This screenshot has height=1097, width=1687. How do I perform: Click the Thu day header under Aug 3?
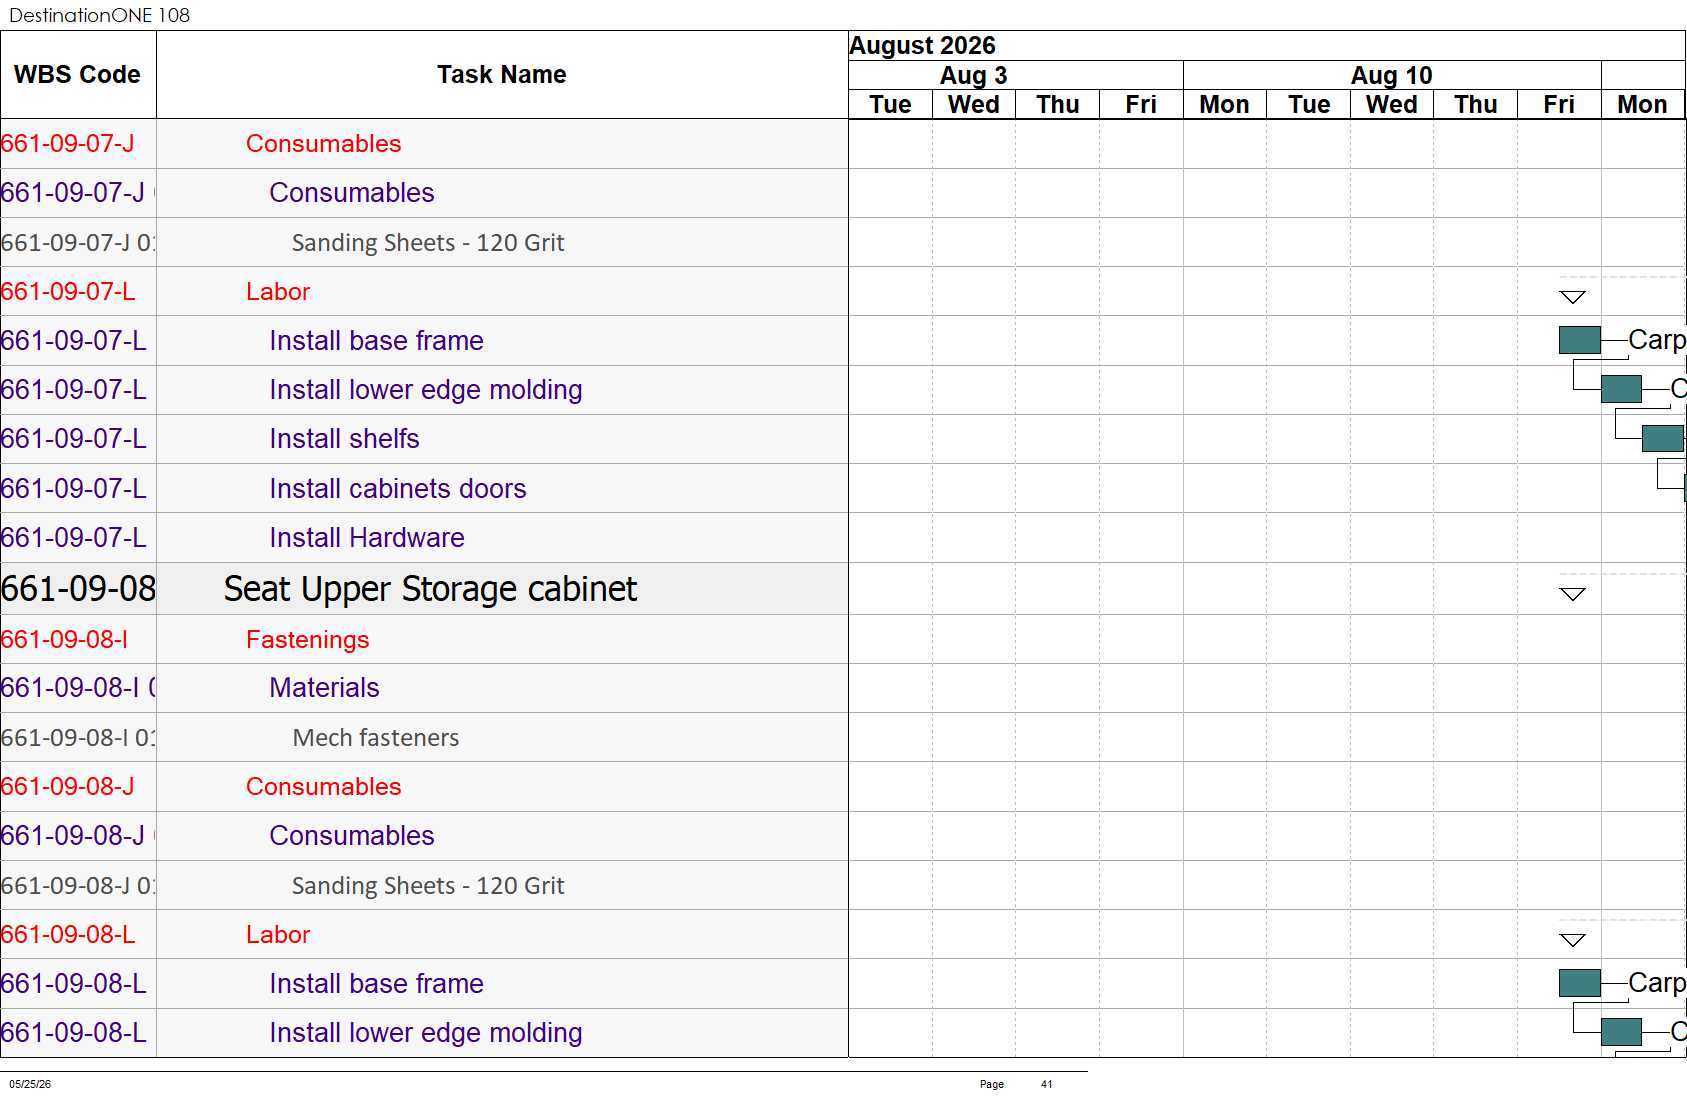tap(1058, 105)
